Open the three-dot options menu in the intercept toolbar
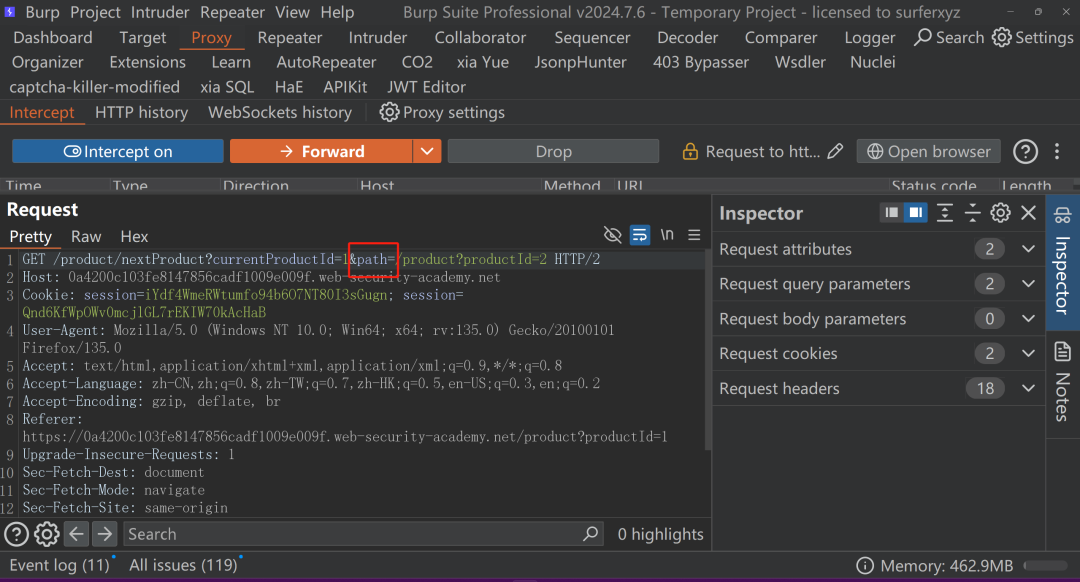1080x582 pixels. pyautogui.click(x=1057, y=152)
